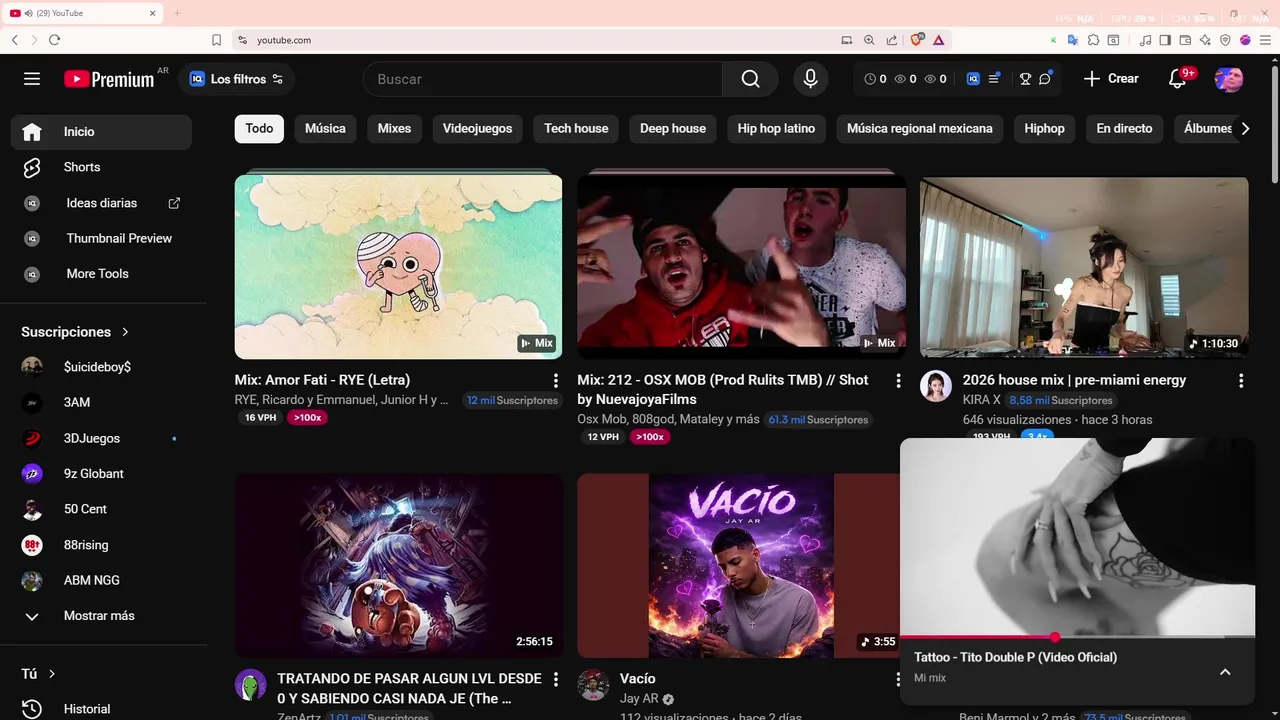Open options menu for Amor Fati mix
The width and height of the screenshot is (1280, 720).
pos(555,381)
